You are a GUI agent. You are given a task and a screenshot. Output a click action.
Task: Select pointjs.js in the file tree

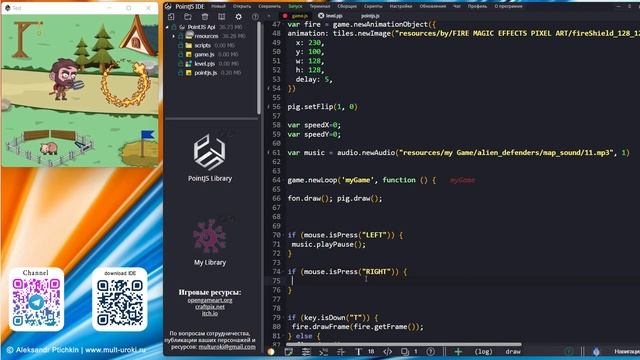206,73
